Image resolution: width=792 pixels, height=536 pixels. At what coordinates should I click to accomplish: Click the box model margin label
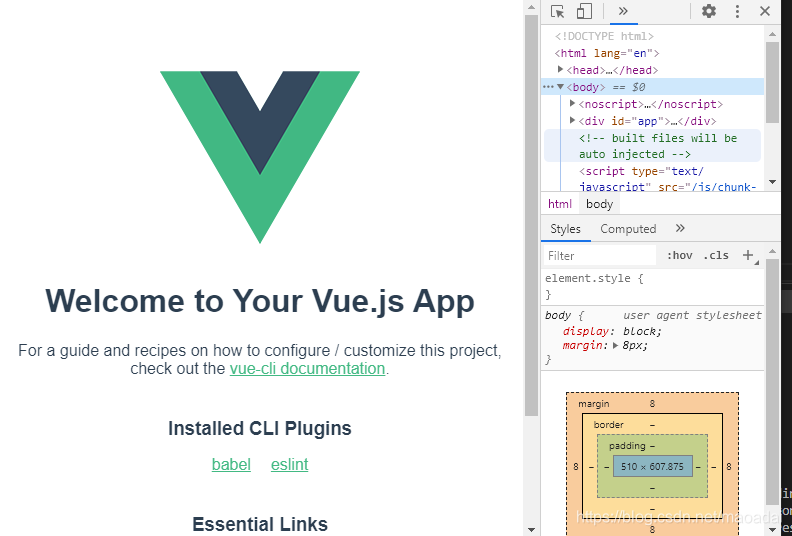pyautogui.click(x=593, y=404)
